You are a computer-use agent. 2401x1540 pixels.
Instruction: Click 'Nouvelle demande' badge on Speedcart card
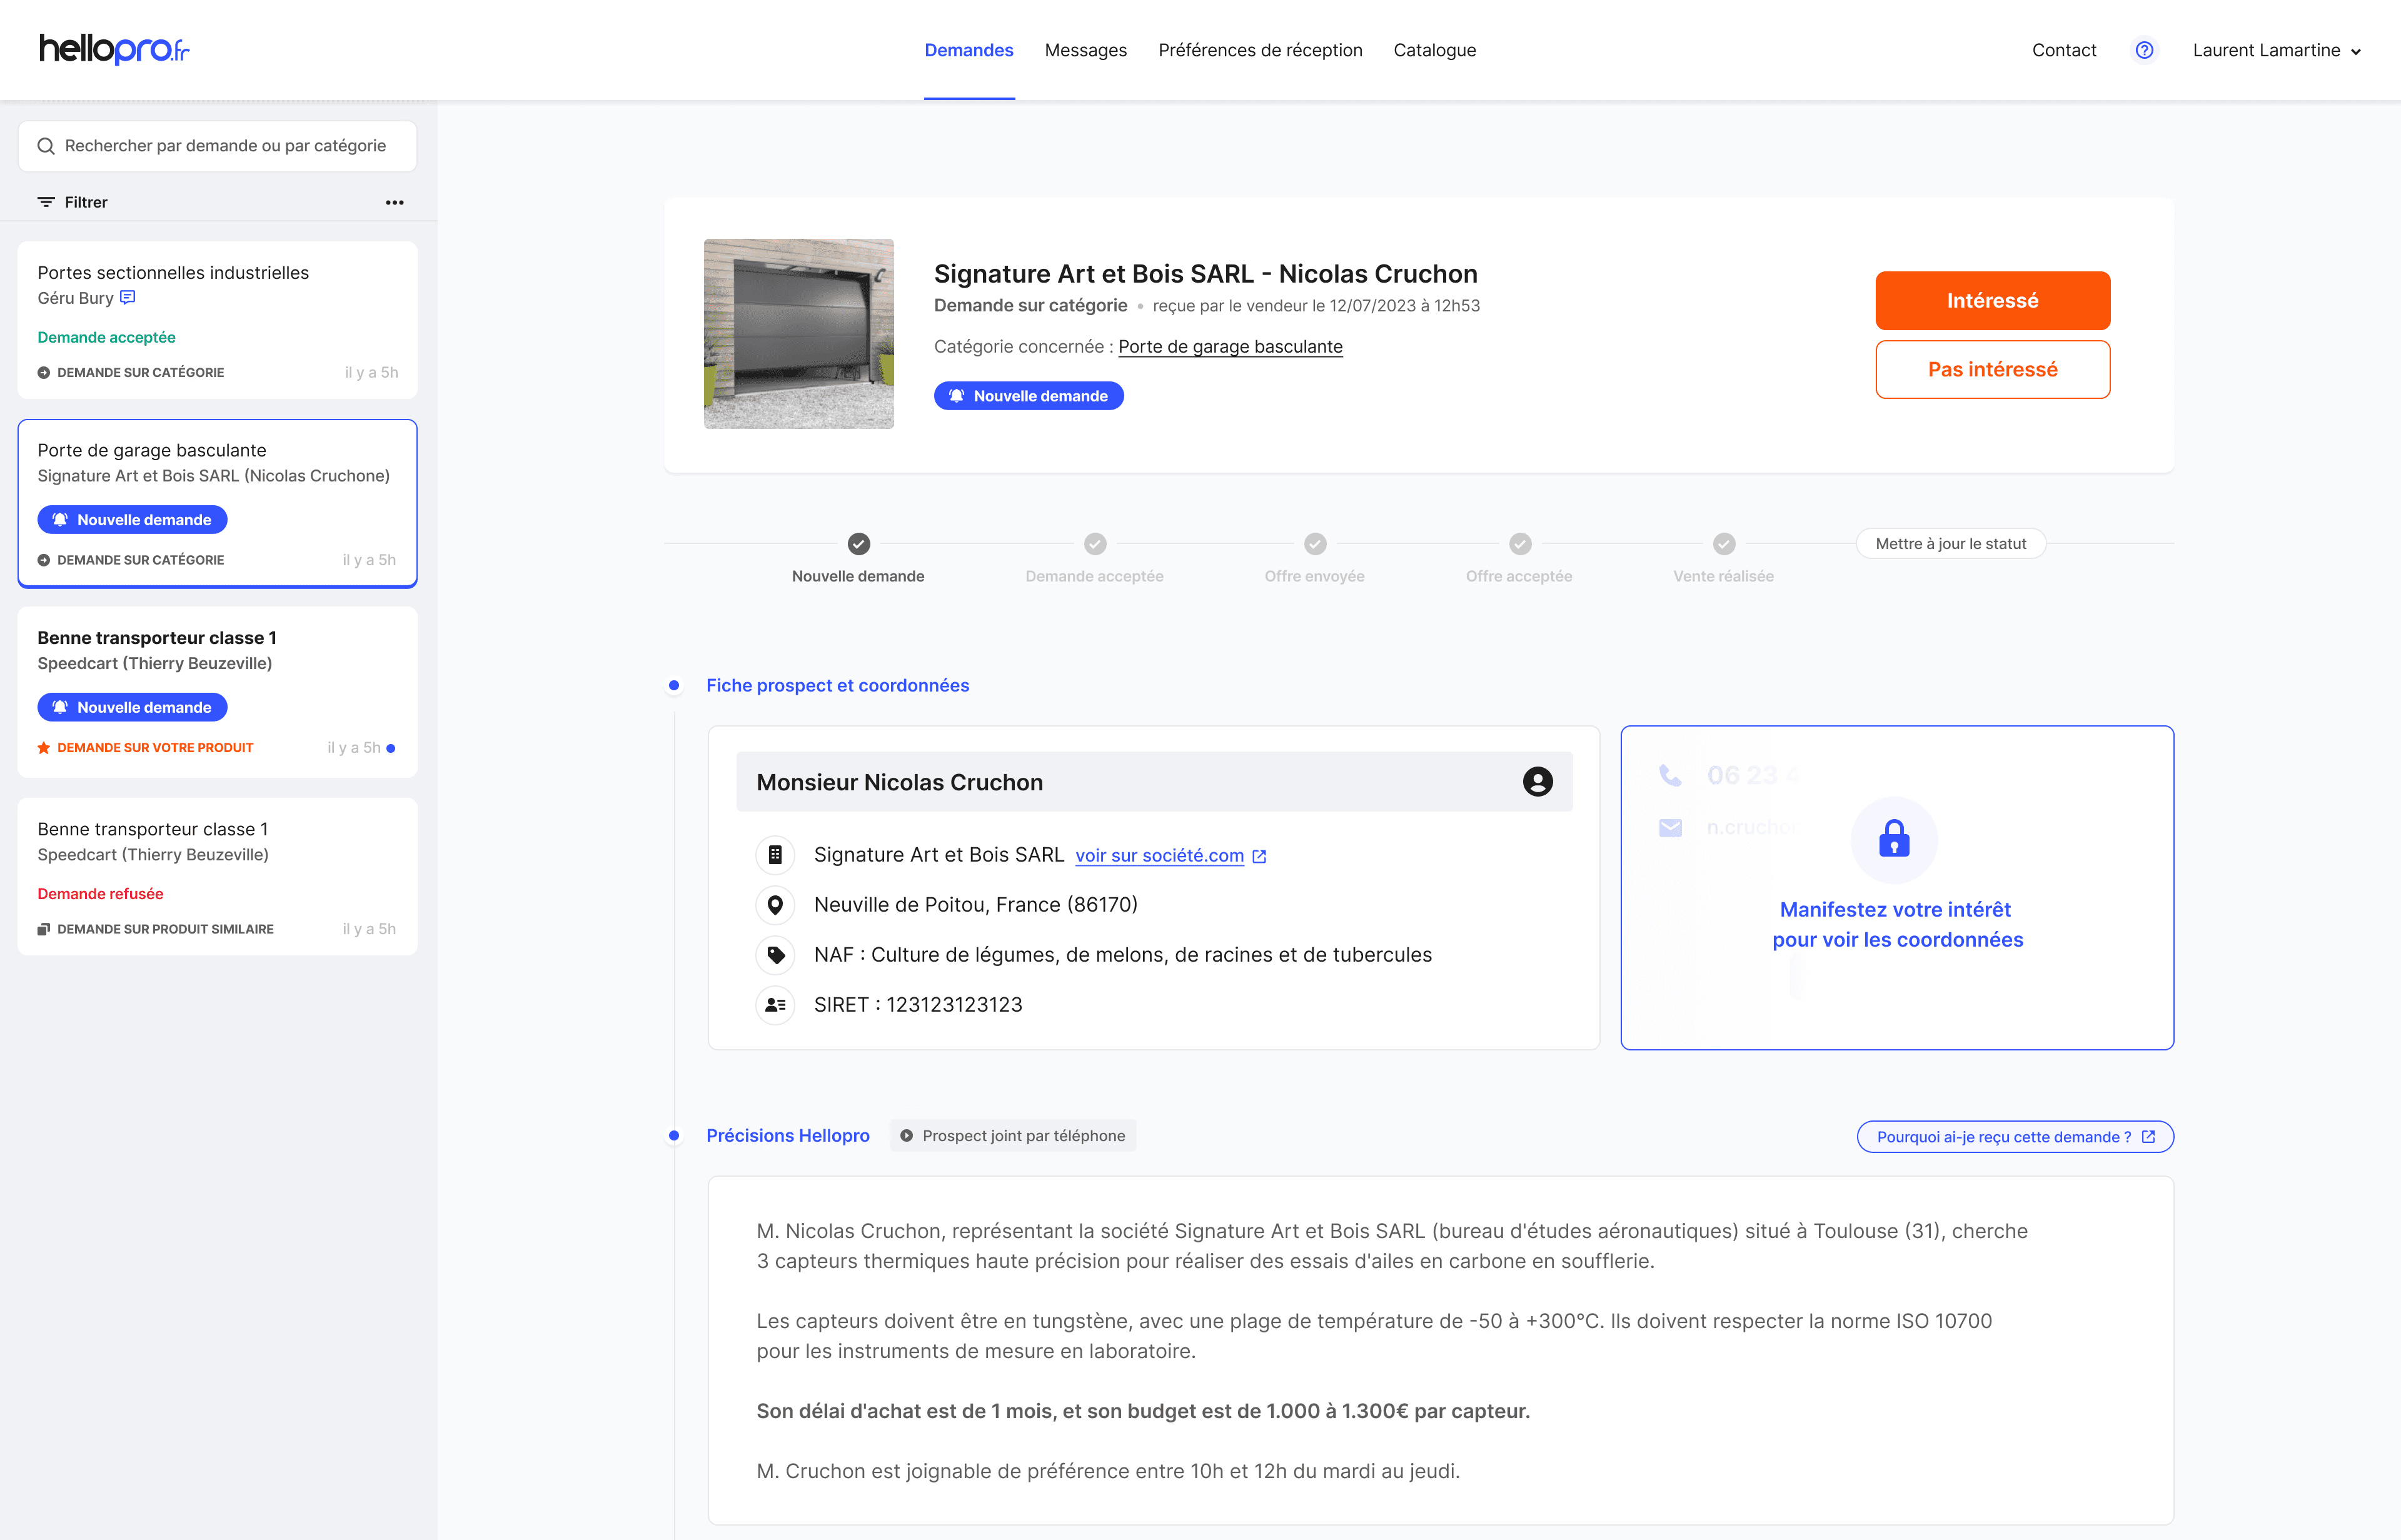click(132, 707)
